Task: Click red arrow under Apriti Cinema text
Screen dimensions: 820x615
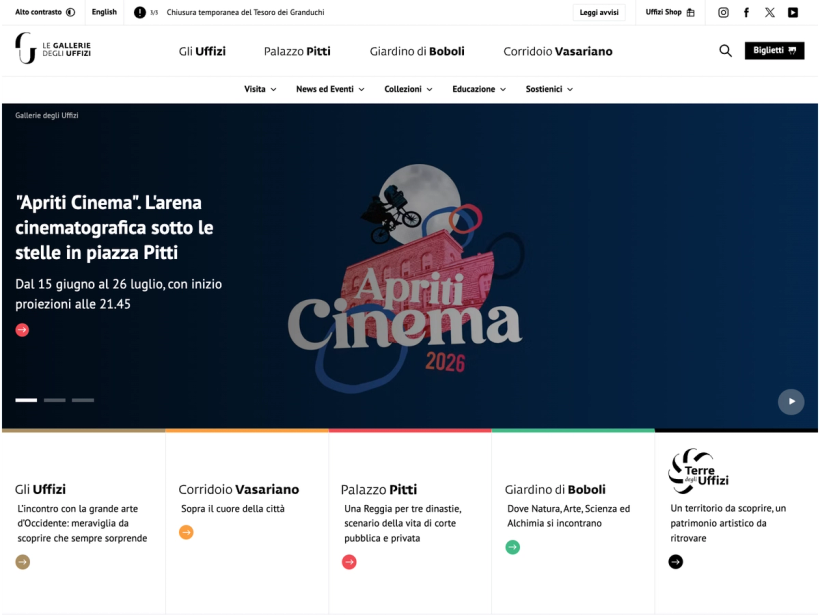Action: click(x=22, y=330)
